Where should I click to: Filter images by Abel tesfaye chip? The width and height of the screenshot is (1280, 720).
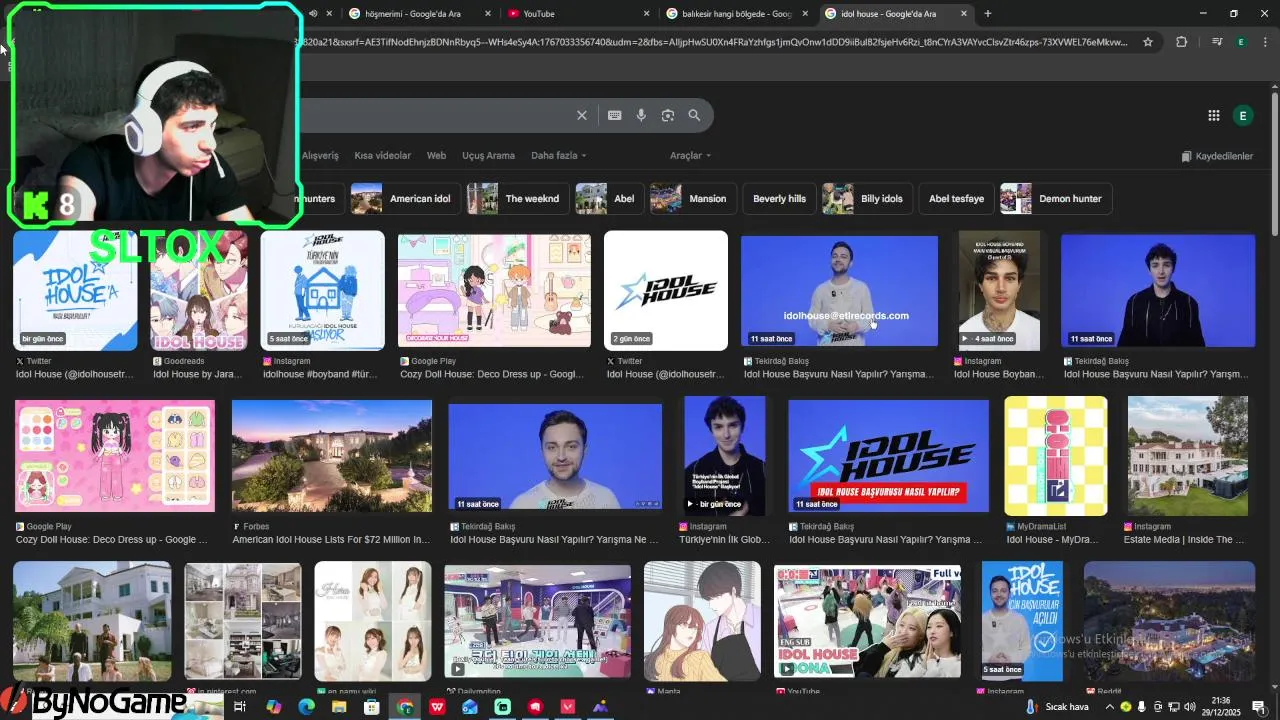click(956, 199)
